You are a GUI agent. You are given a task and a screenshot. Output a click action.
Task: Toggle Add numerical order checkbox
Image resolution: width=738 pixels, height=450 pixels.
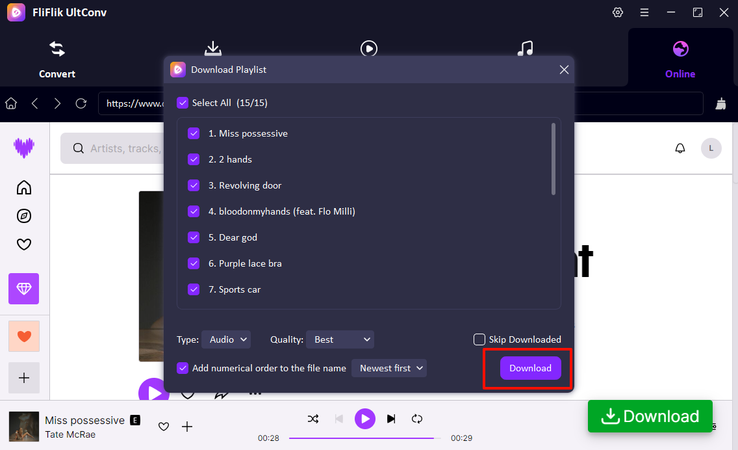click(183, 368)
